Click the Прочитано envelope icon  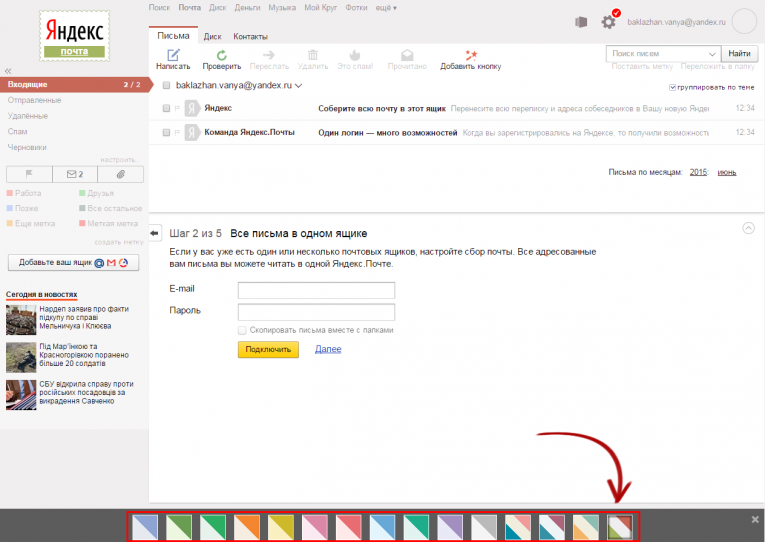pyautogui.click(x=407, y=55)
